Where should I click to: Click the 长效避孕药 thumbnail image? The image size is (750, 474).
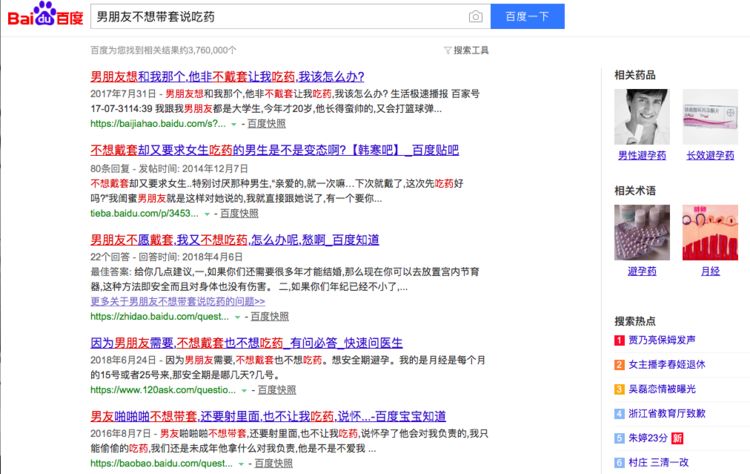point(710,116)
